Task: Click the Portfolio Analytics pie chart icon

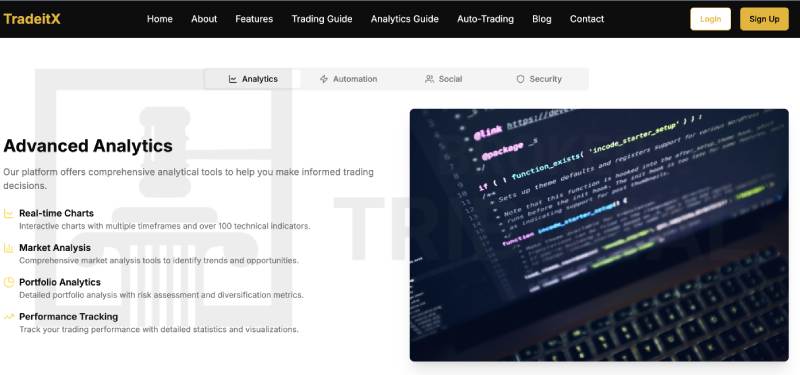Action: [8, 282]
